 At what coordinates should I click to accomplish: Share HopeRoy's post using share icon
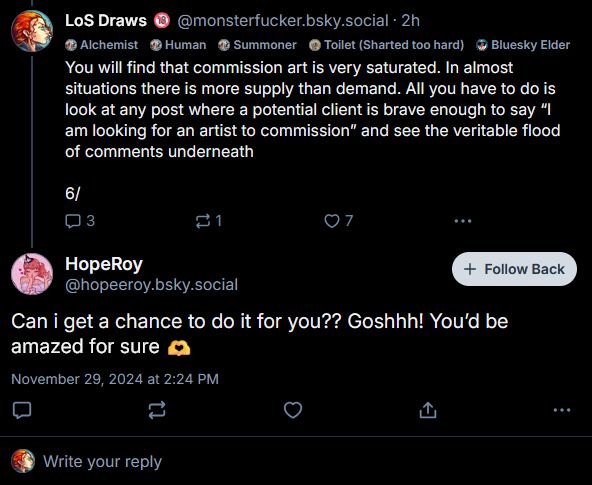coord(428,410)
